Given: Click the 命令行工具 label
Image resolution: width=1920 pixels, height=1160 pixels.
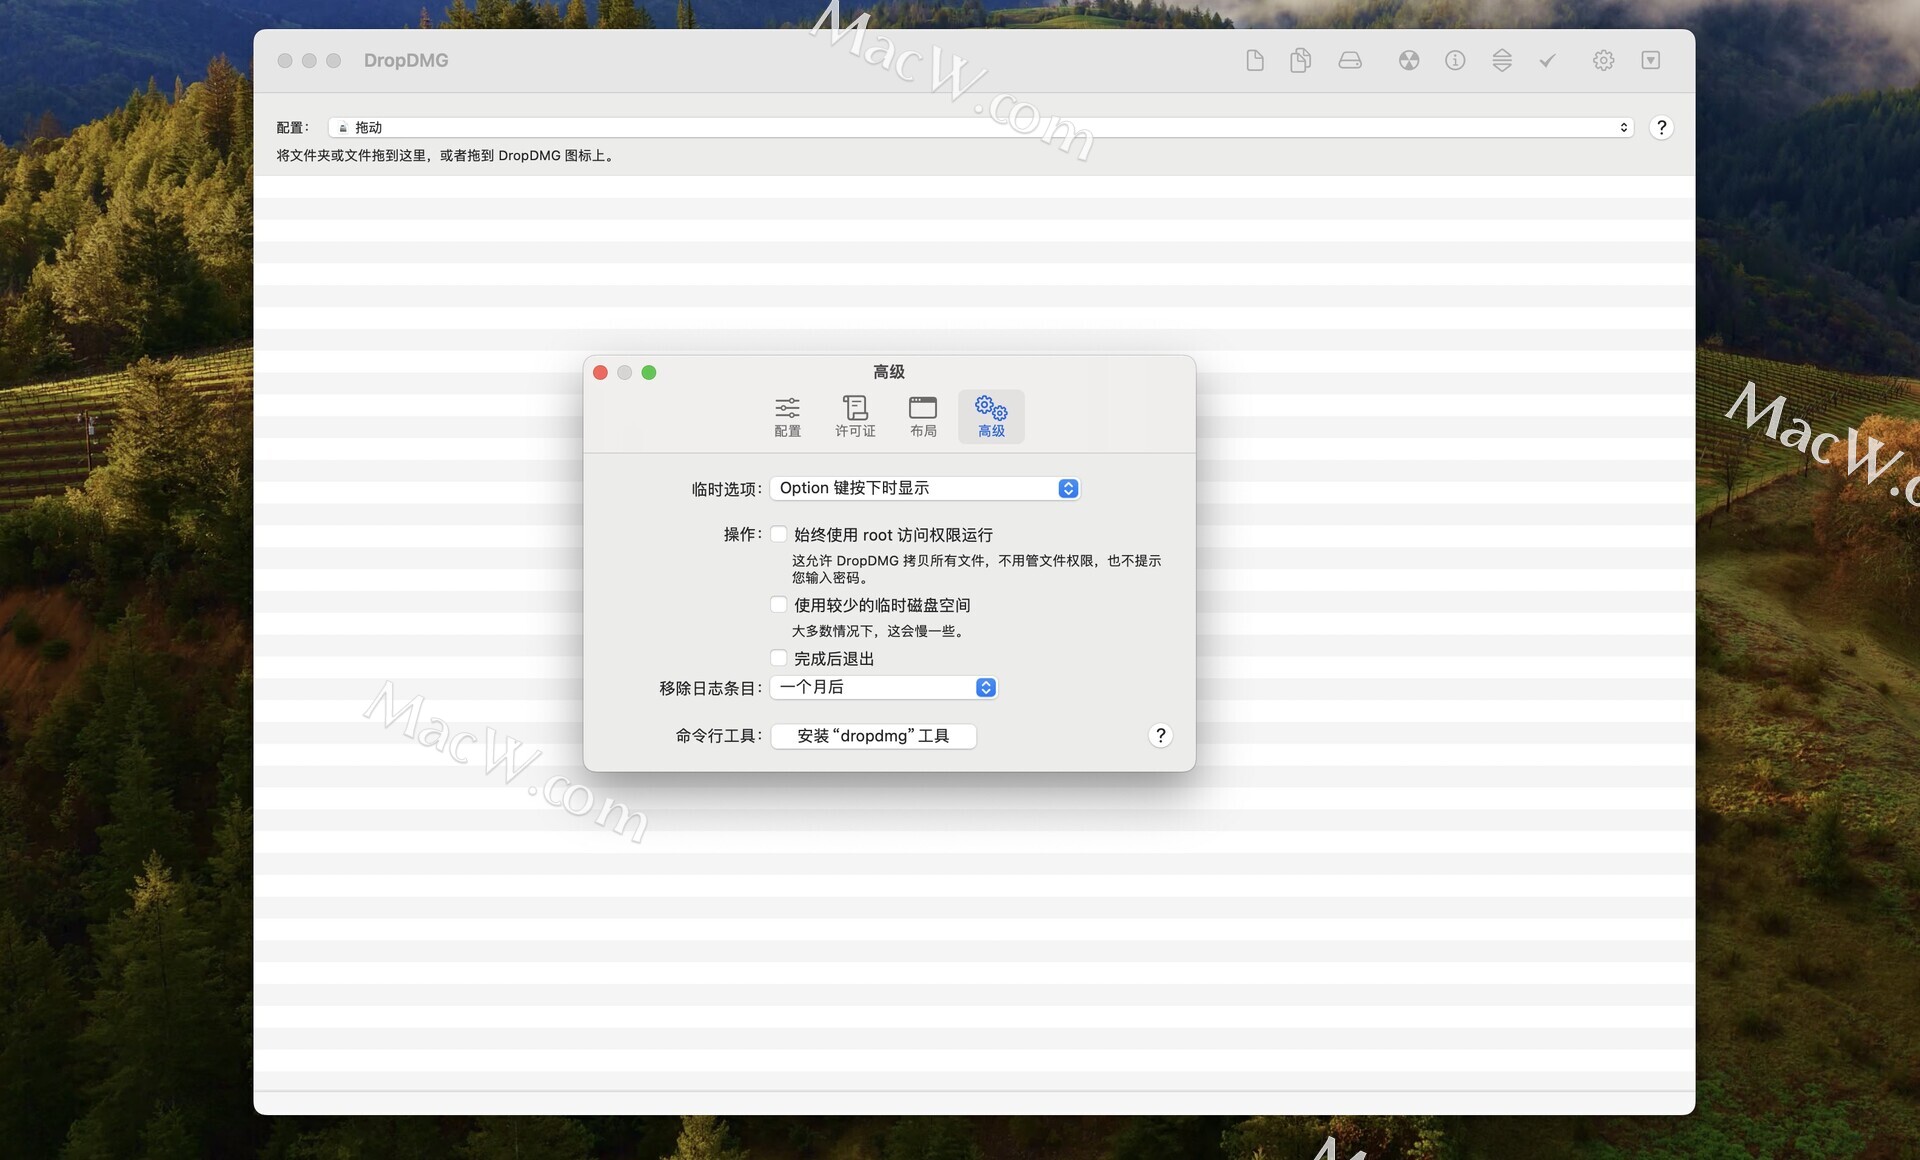Looking at the screenshot, I should pyautogui.click(x=718, y=736).
